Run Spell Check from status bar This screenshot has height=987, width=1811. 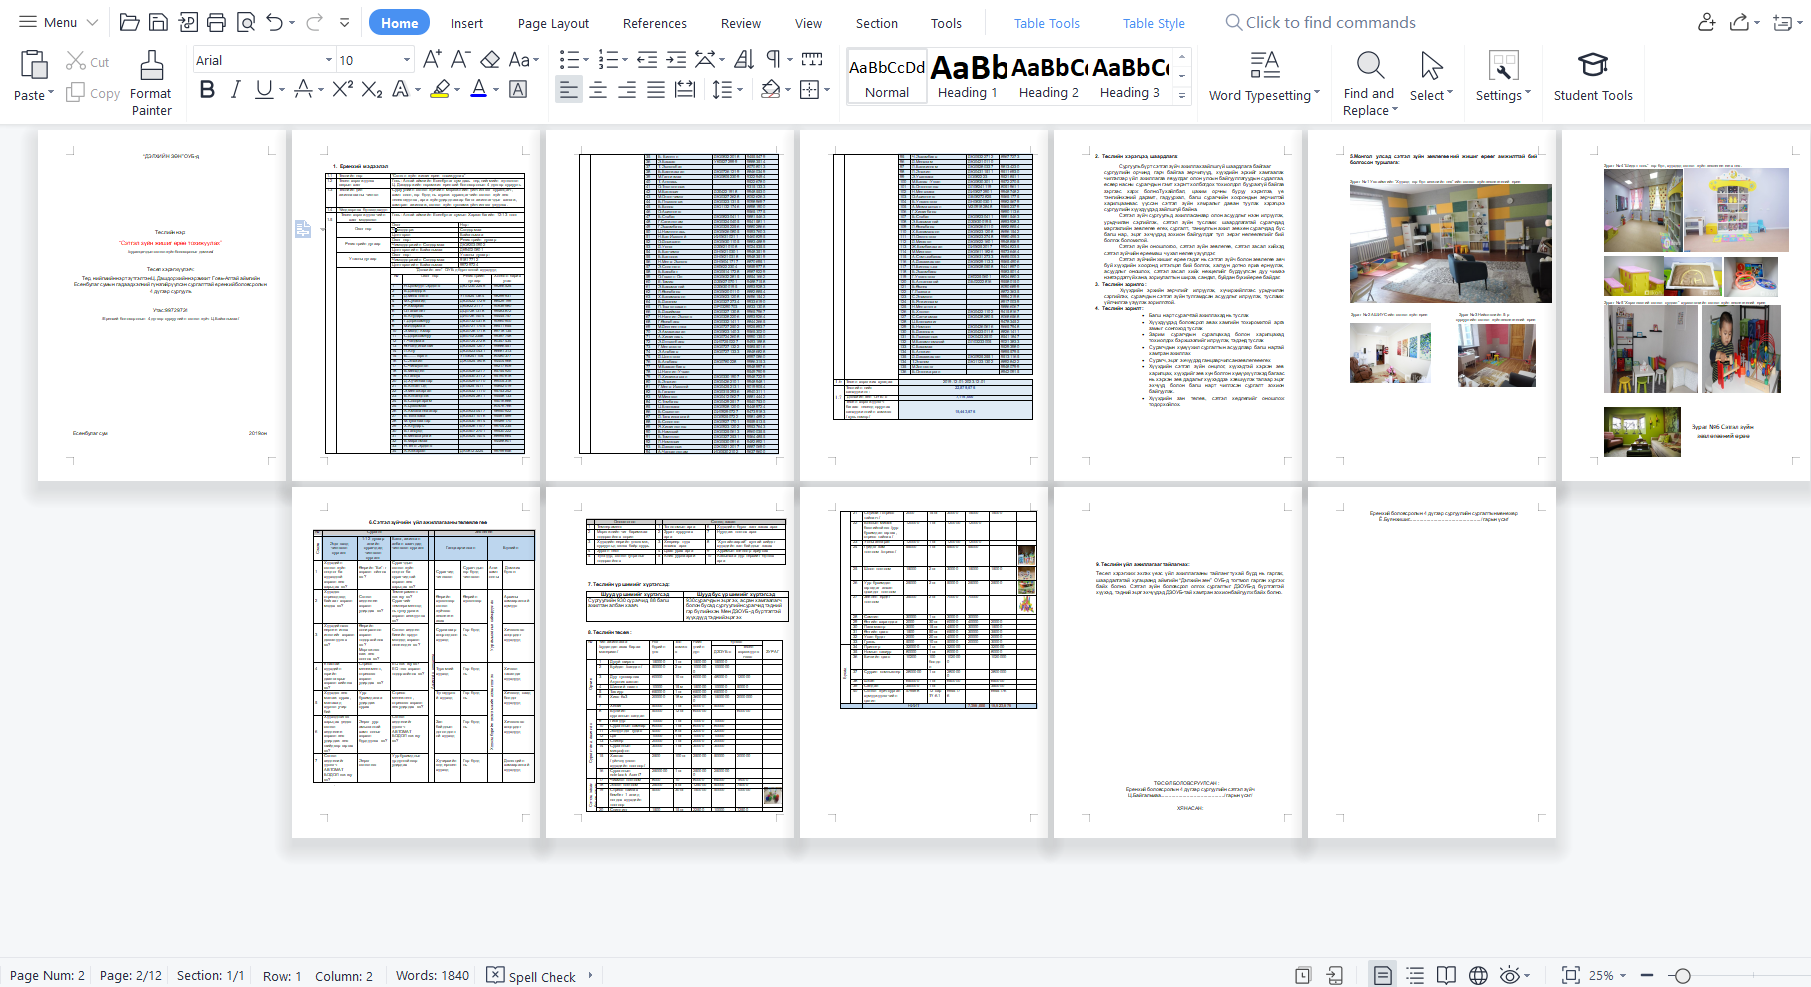click(538, 976)
